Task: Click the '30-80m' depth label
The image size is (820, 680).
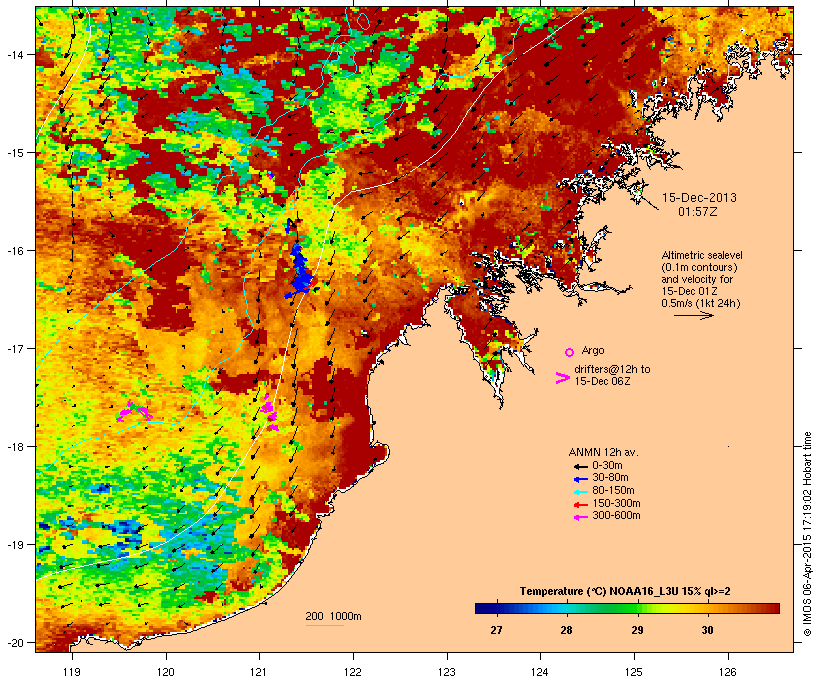Action: point(610,478)
